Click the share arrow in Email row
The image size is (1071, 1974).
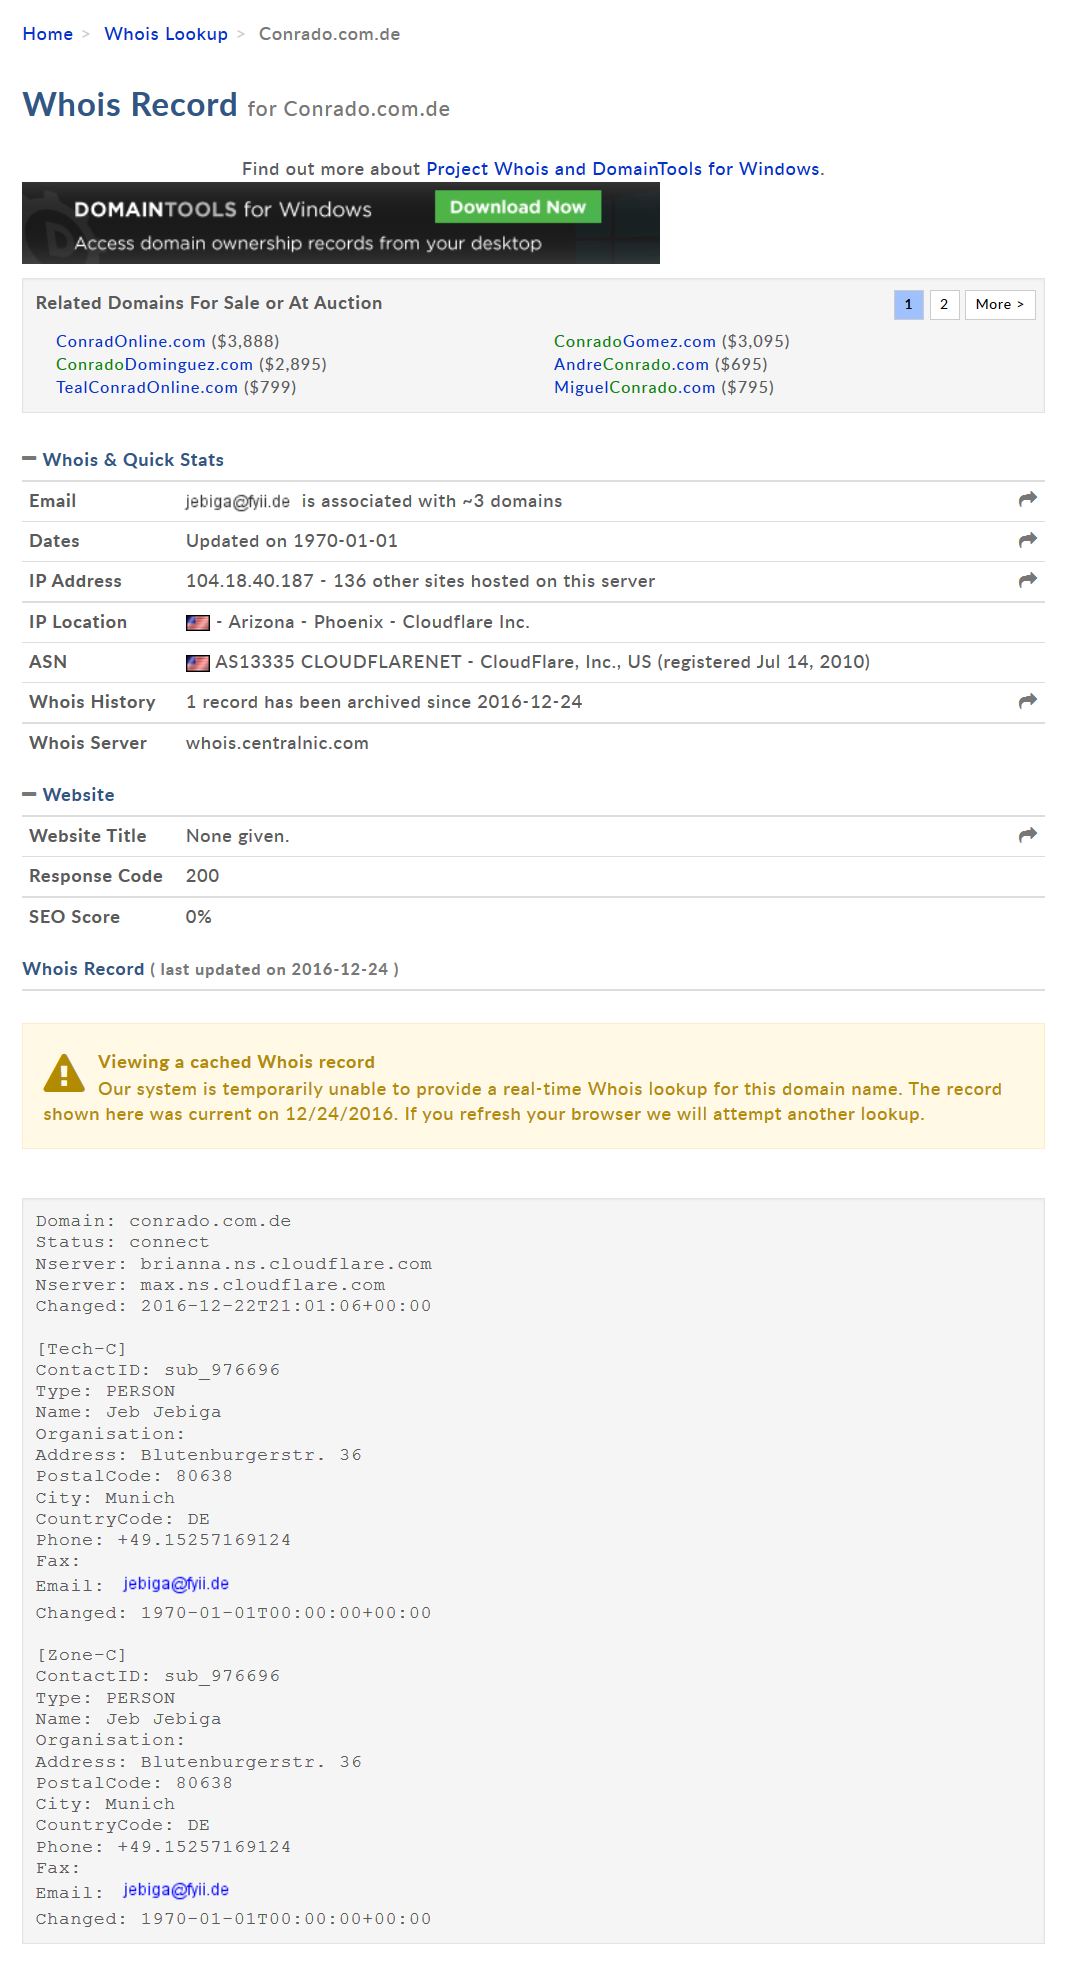click(x=1027, y=499)
